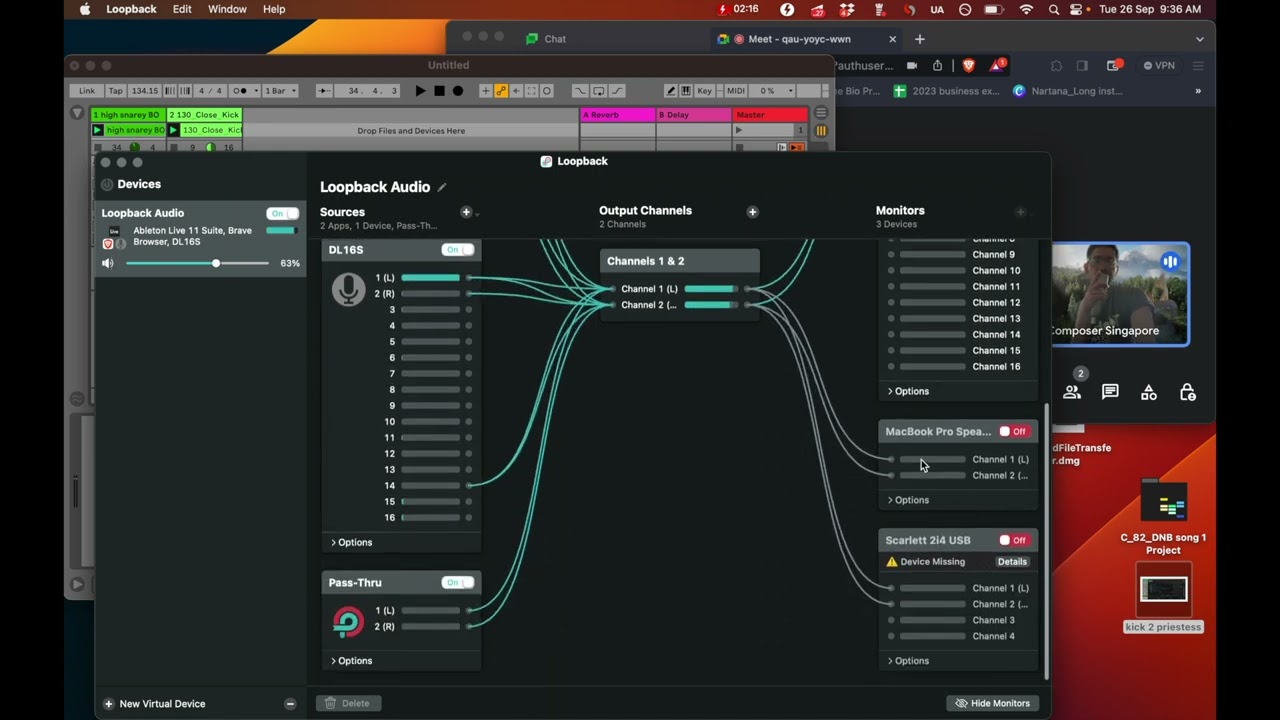The width and height of the screenshot is (1280, 720).
Task: Open macOS Control Center icon
Action: pyautogui.click(x=1076, y=9)
